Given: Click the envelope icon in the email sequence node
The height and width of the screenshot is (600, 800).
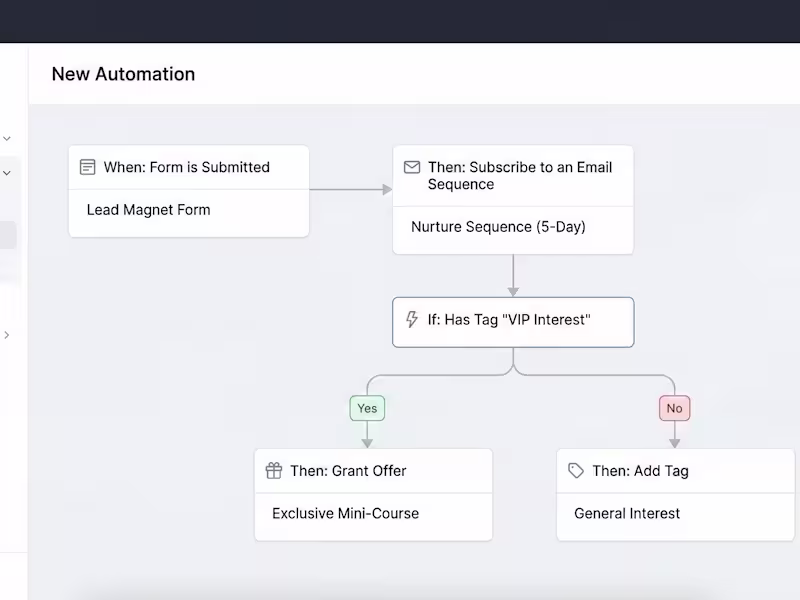Looking at the screenshot, I should 412,167.
